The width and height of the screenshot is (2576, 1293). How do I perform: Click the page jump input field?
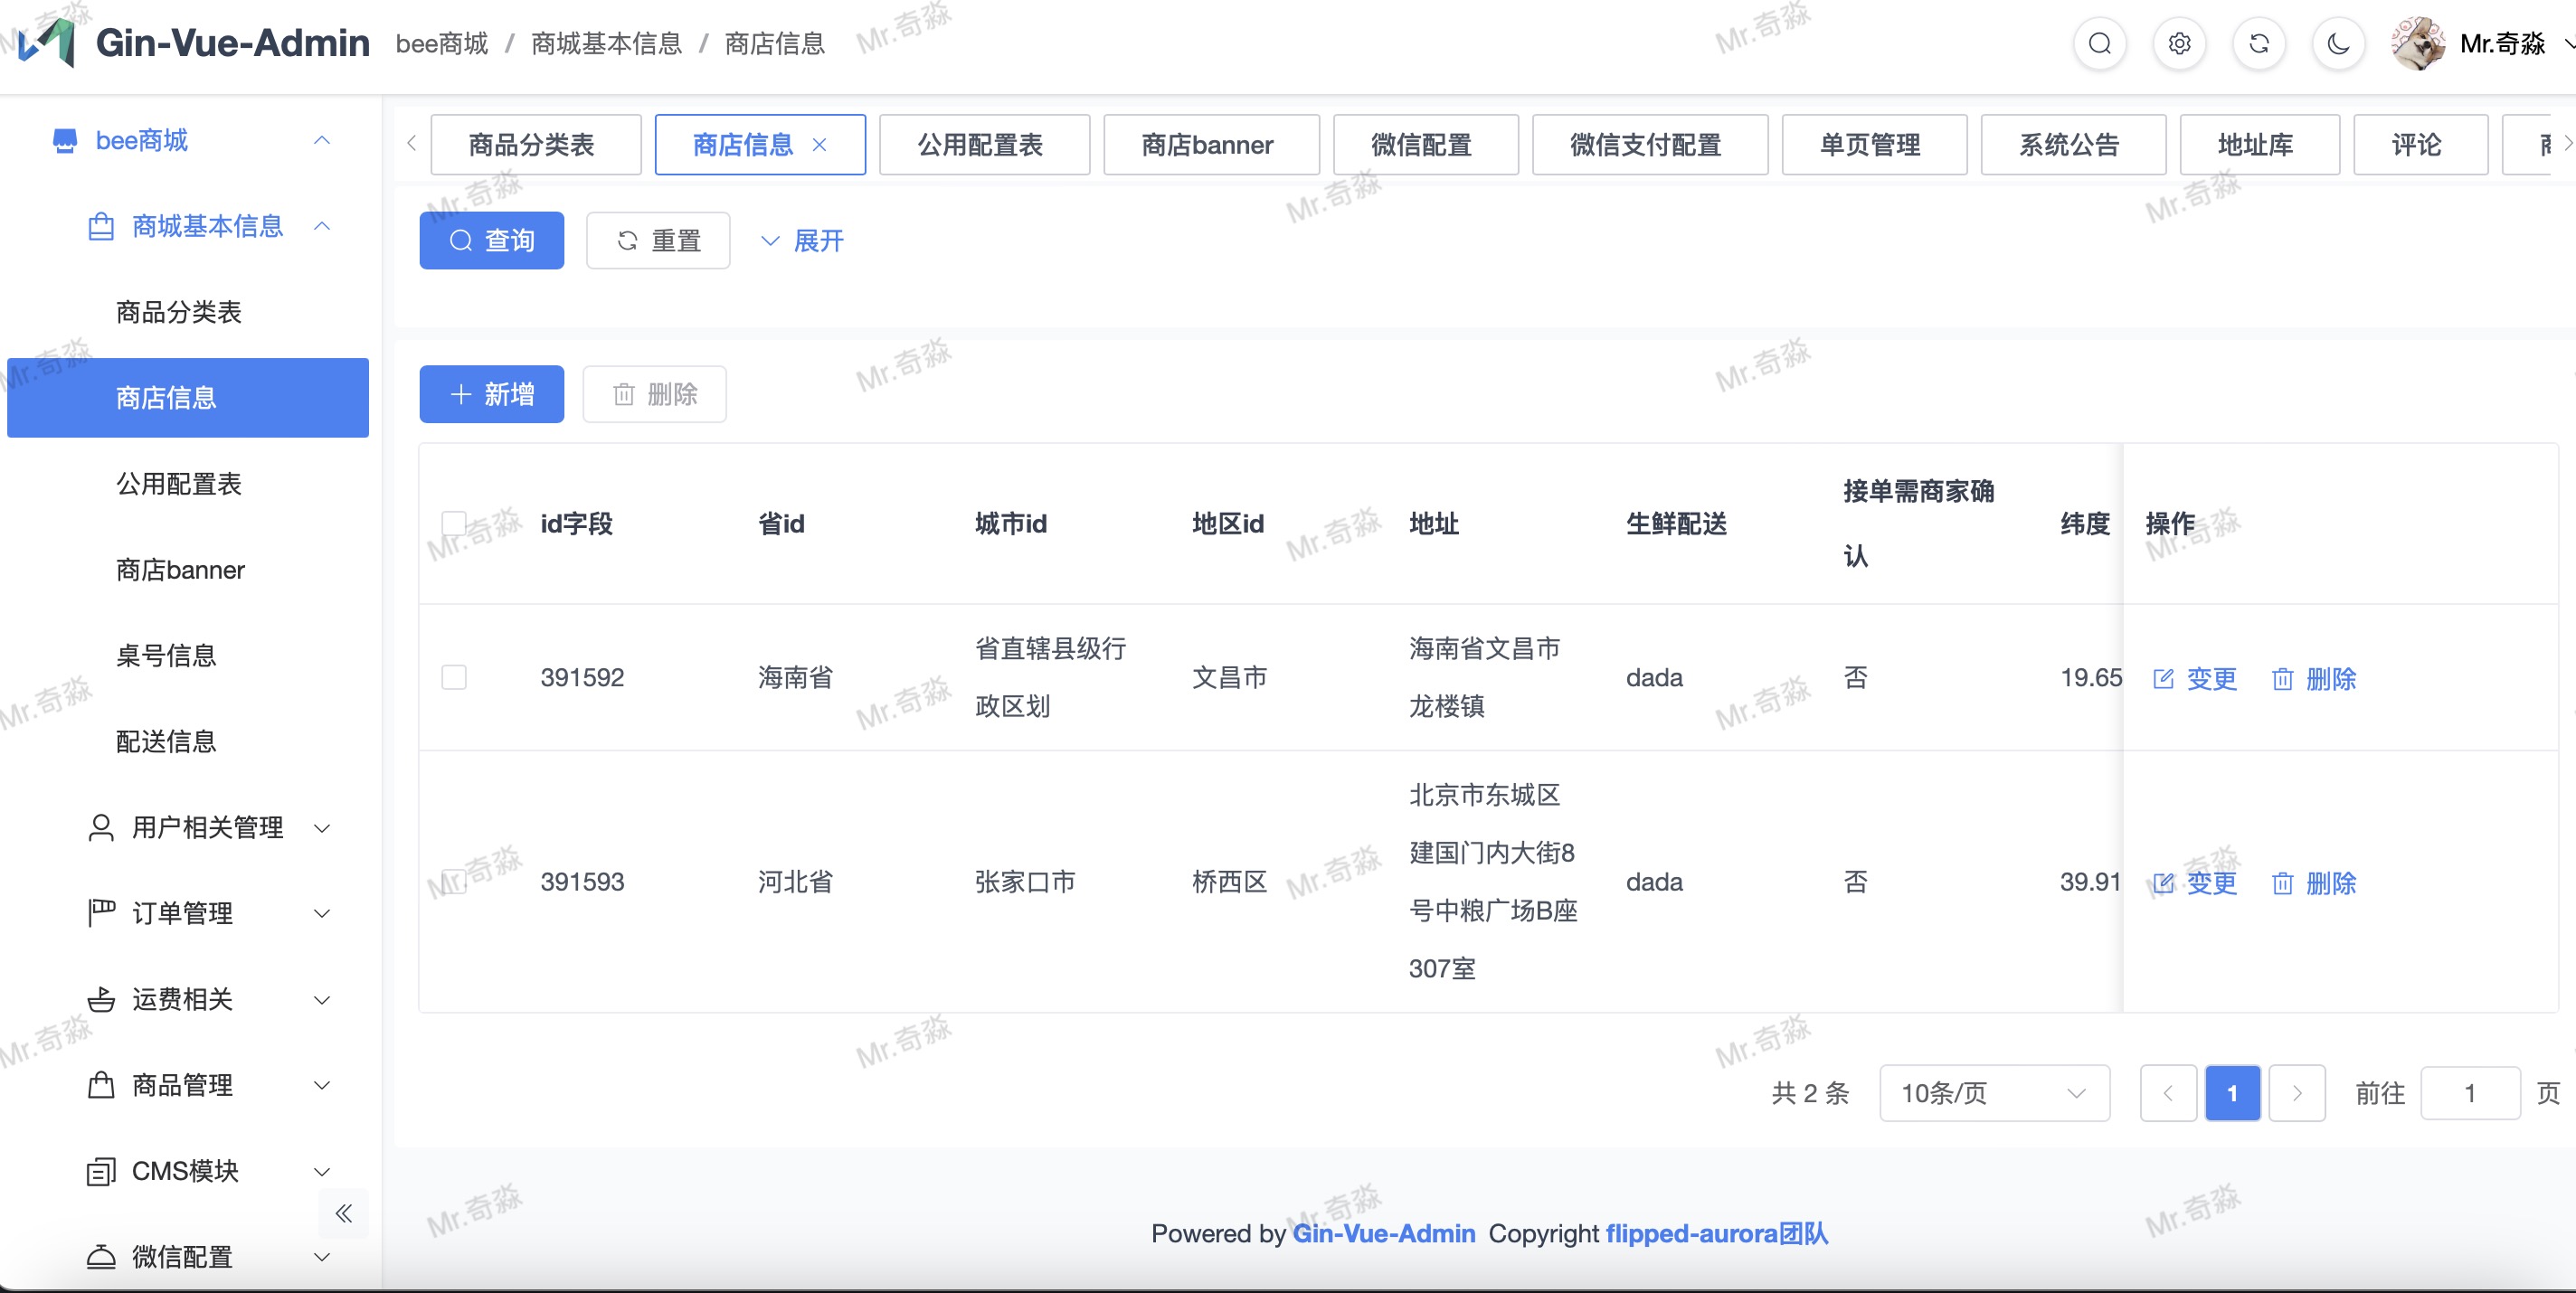coord(2469,1093)
